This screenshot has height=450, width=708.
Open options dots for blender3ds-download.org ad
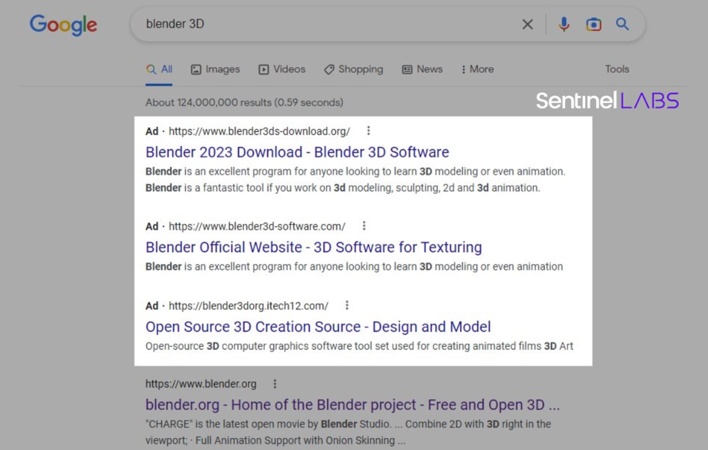point(368,130)
